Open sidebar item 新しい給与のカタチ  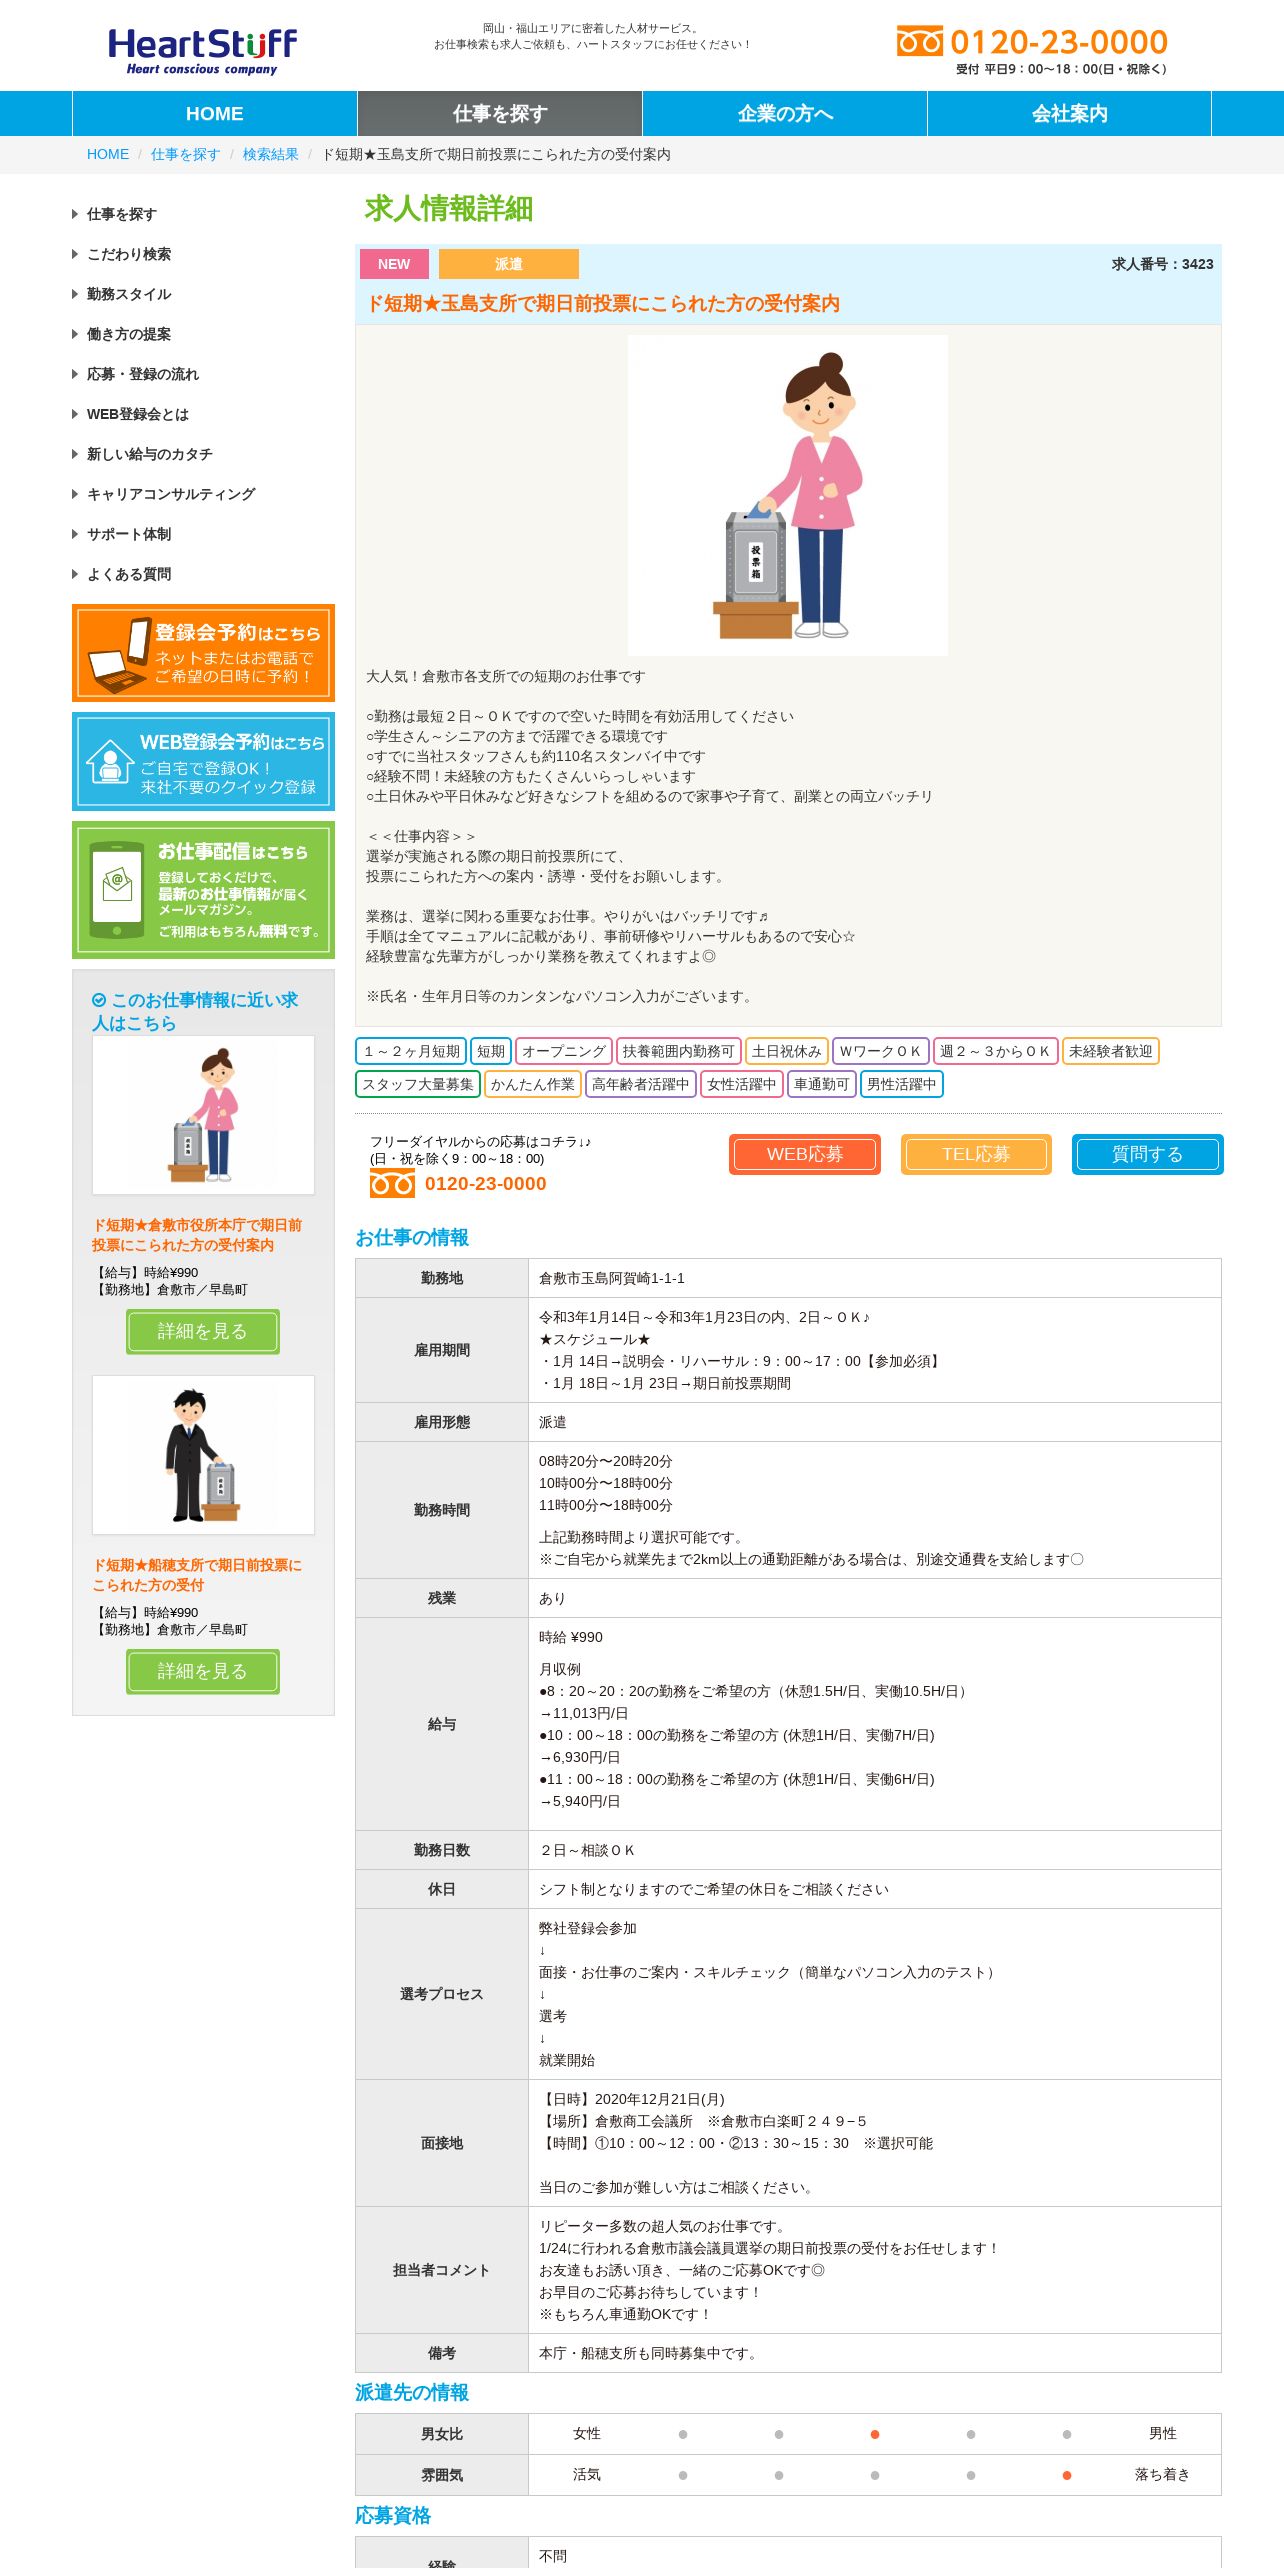pos(150,454)
